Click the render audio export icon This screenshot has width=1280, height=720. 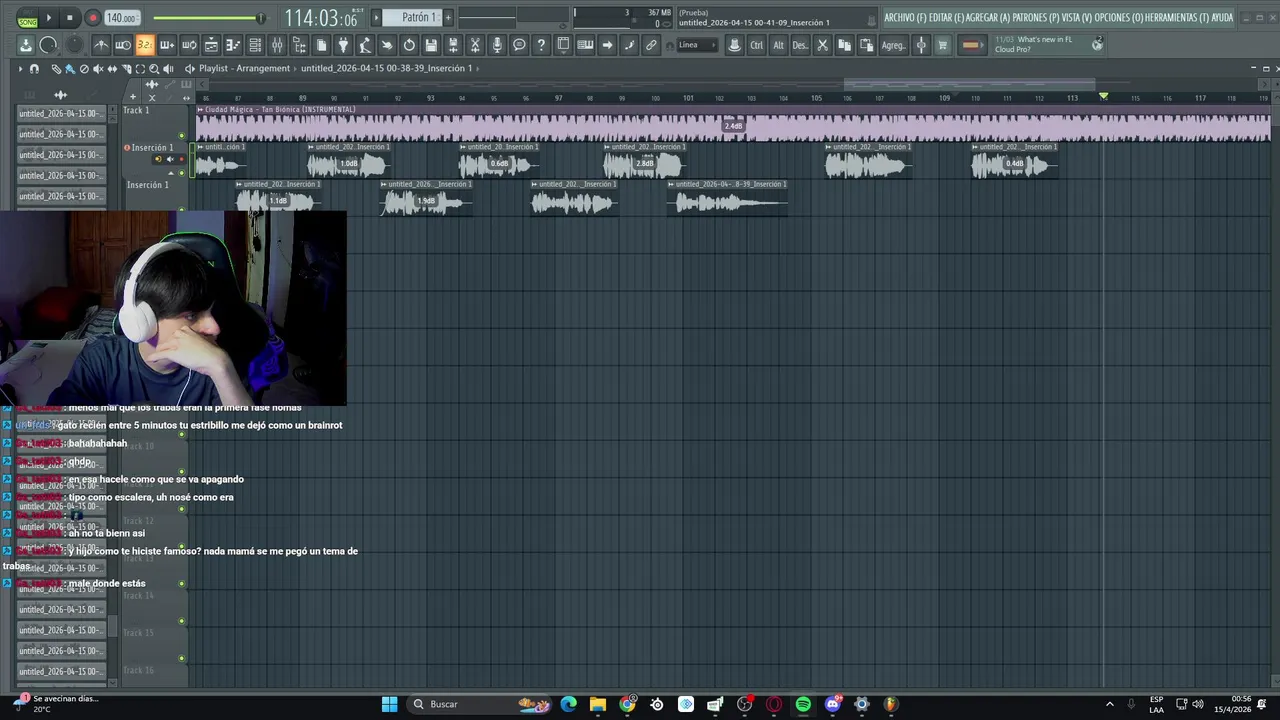tap(453, 45)
